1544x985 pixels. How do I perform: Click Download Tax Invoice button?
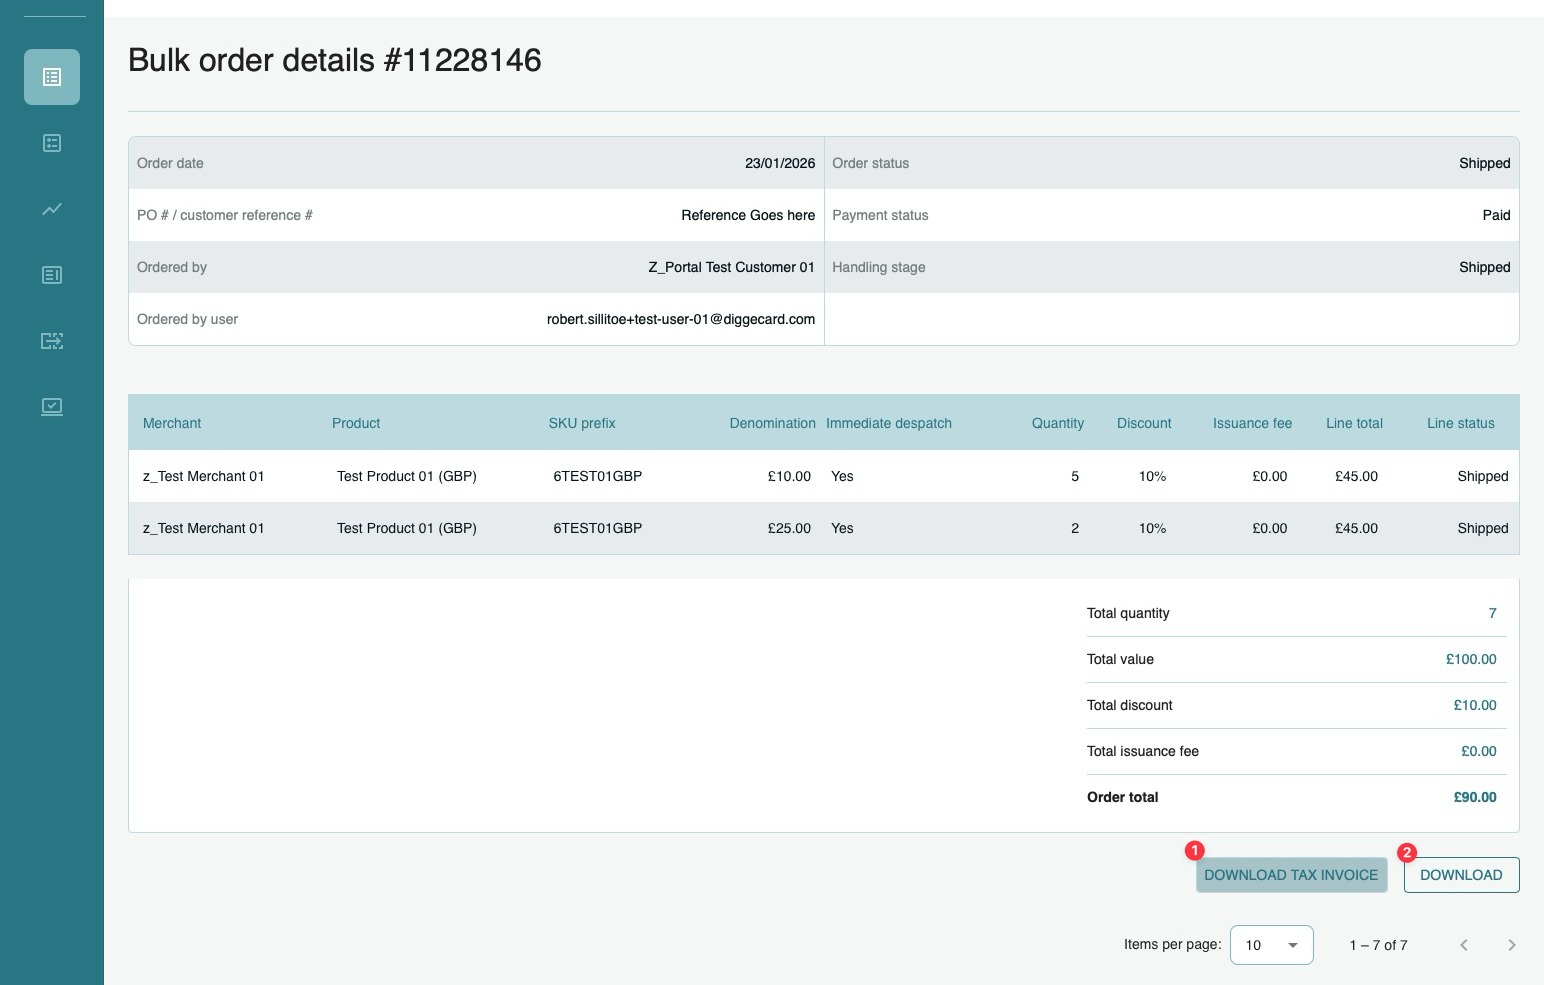tap(1291, 875)
